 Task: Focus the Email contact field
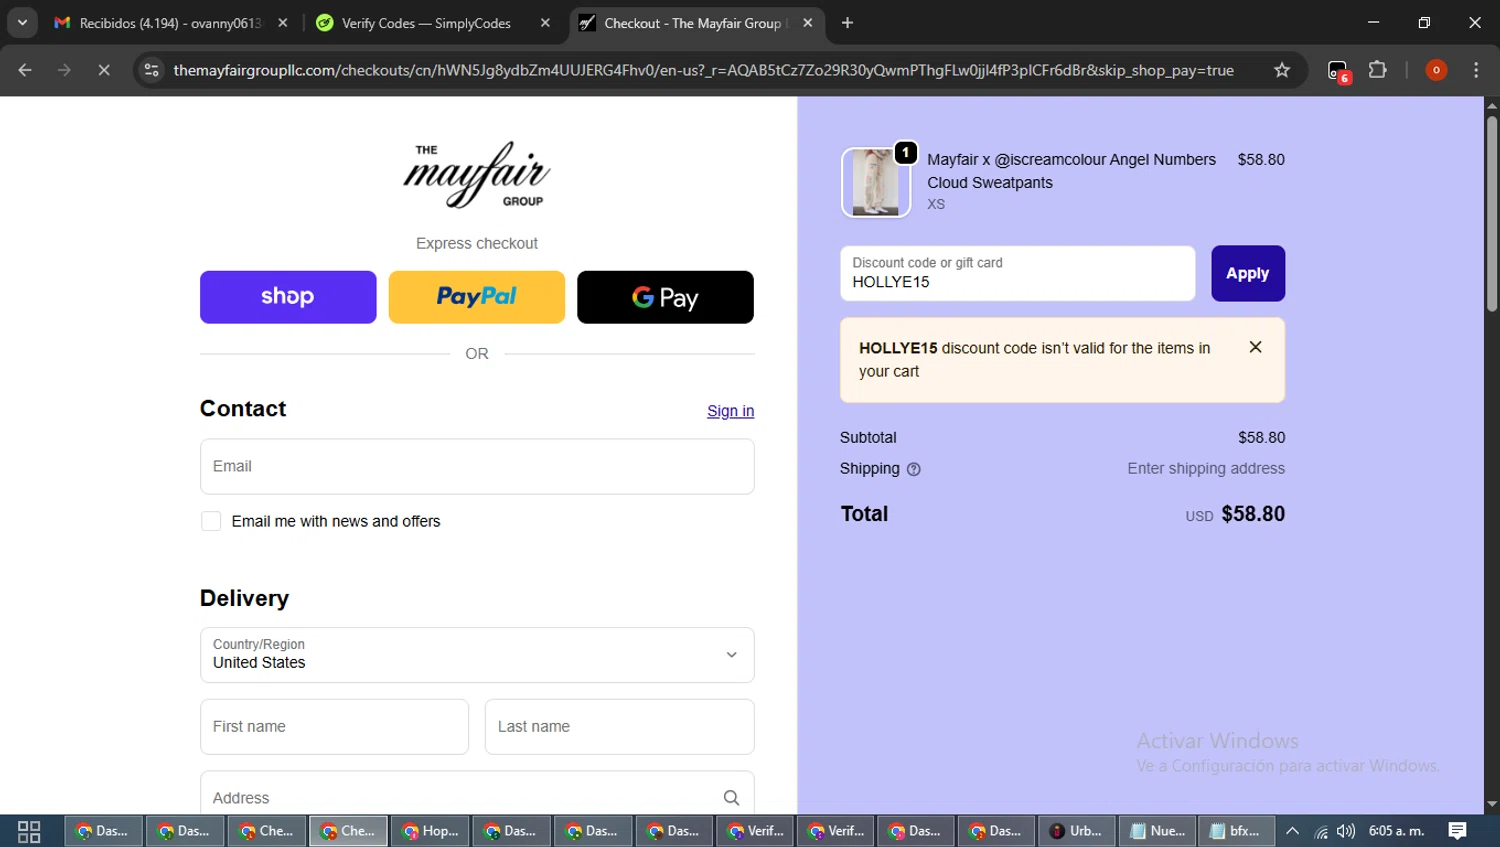(477, 466)
